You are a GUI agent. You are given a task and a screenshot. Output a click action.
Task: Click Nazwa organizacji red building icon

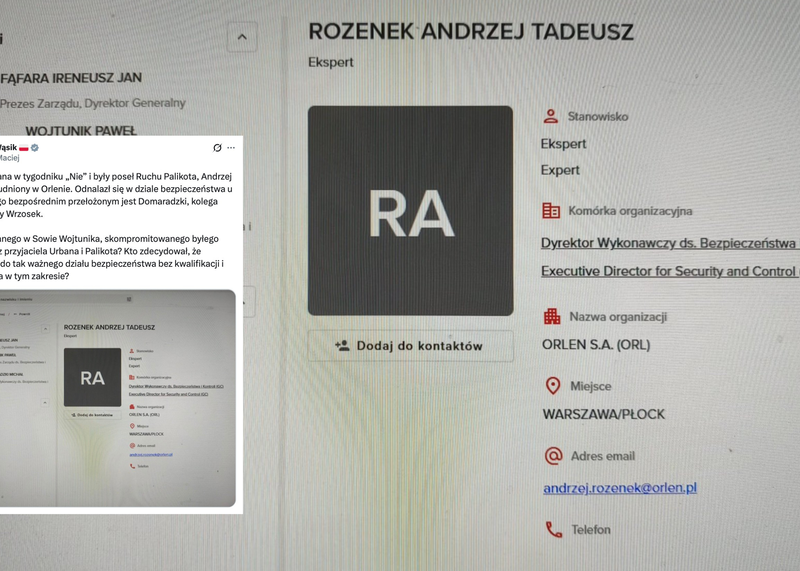(552, 316)
